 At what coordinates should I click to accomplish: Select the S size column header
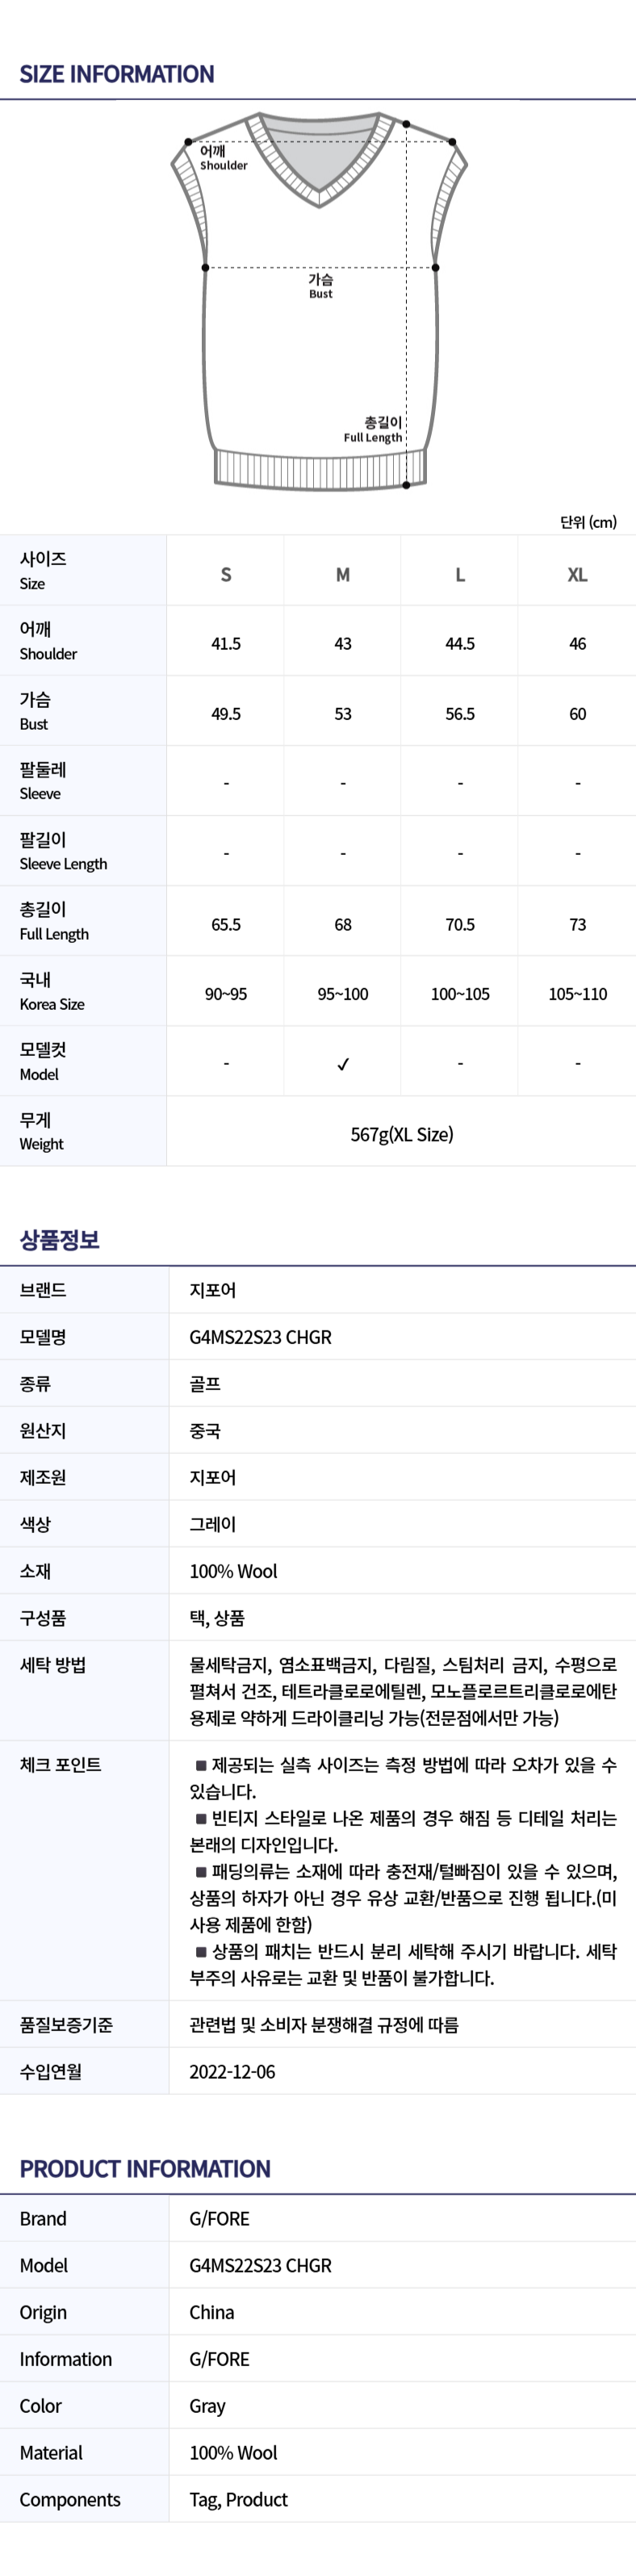(226, 574)
